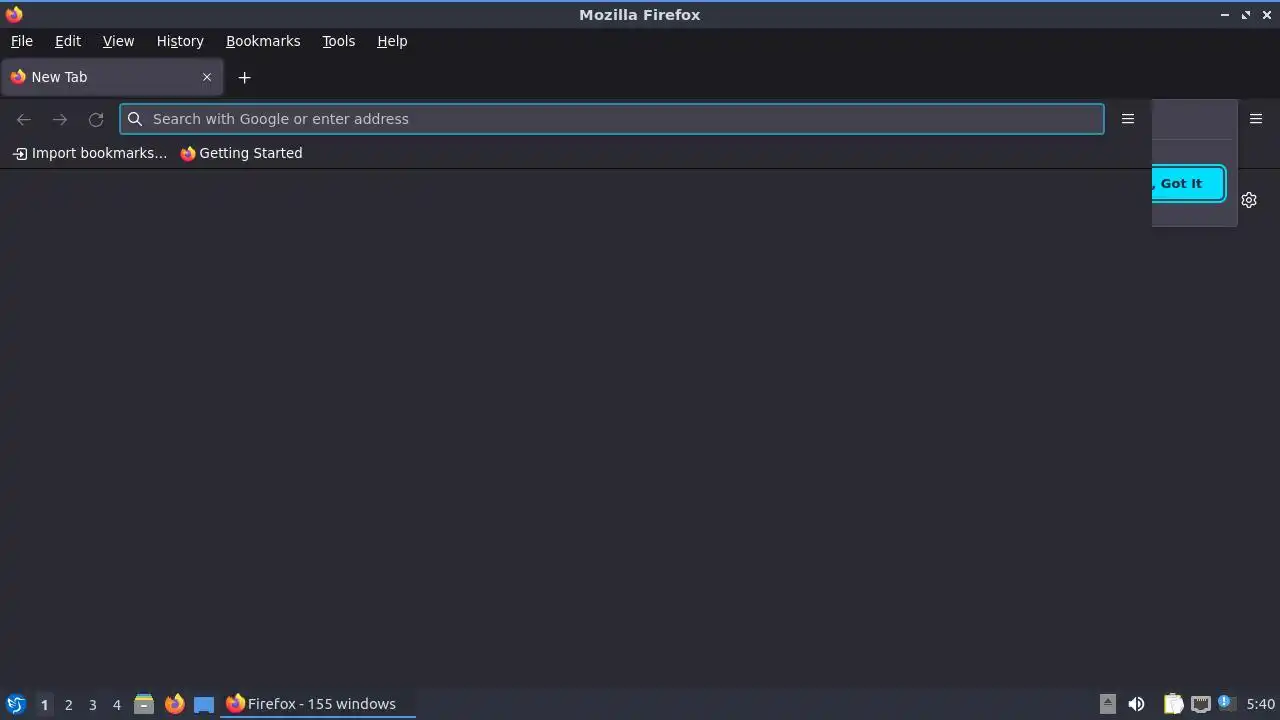Viewport: 1280px width, 720px height.
Task: Select the New Tab tab
Action: (x=112, y=77)
